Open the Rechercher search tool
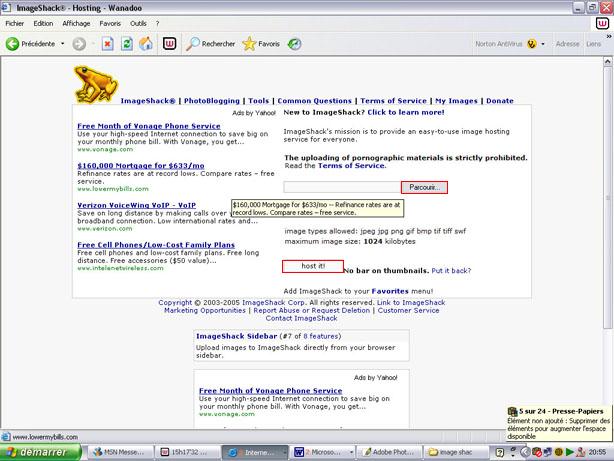 coord(210,44)
